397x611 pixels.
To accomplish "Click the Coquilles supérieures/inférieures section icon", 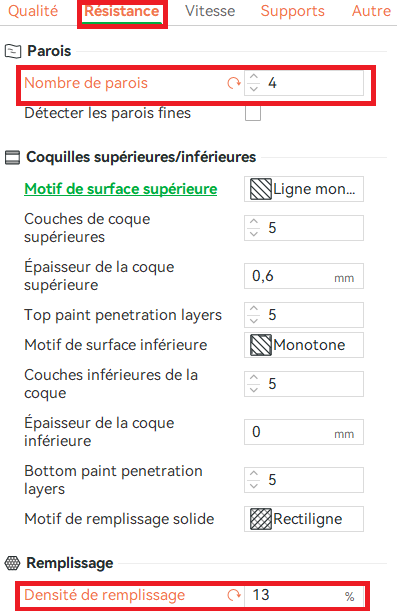I will pos(12,157).
